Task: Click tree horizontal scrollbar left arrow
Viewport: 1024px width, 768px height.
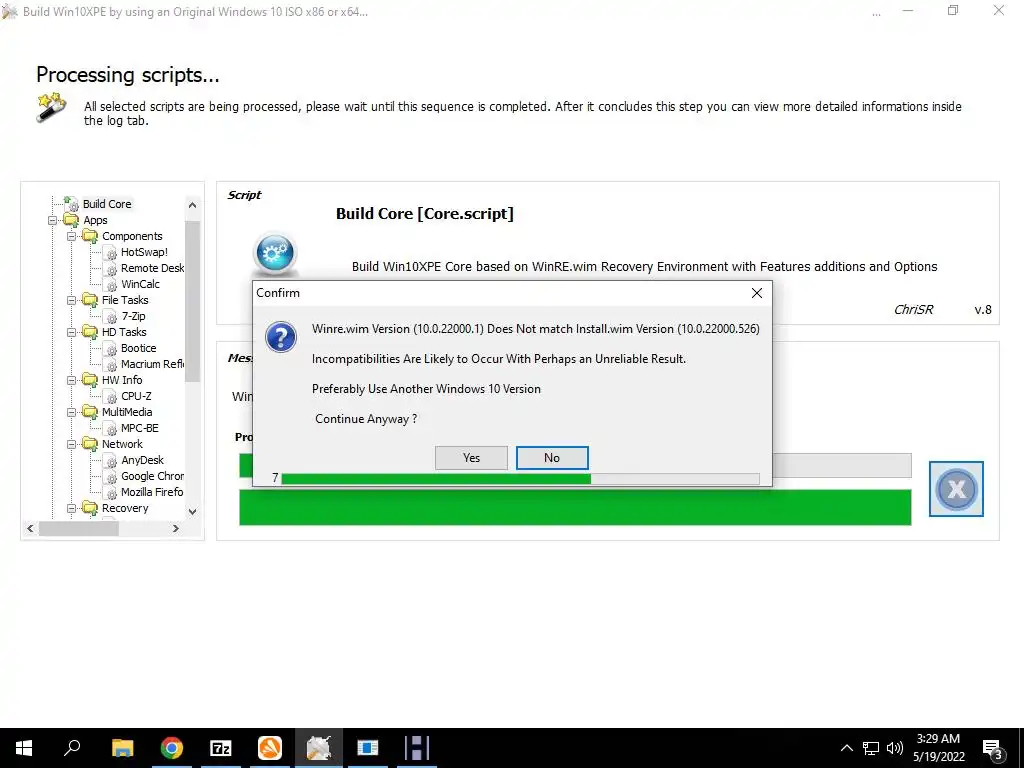Action: [30, 528]
